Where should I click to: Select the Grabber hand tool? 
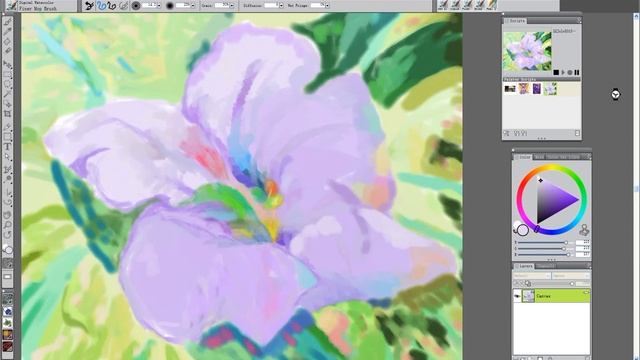7,215
